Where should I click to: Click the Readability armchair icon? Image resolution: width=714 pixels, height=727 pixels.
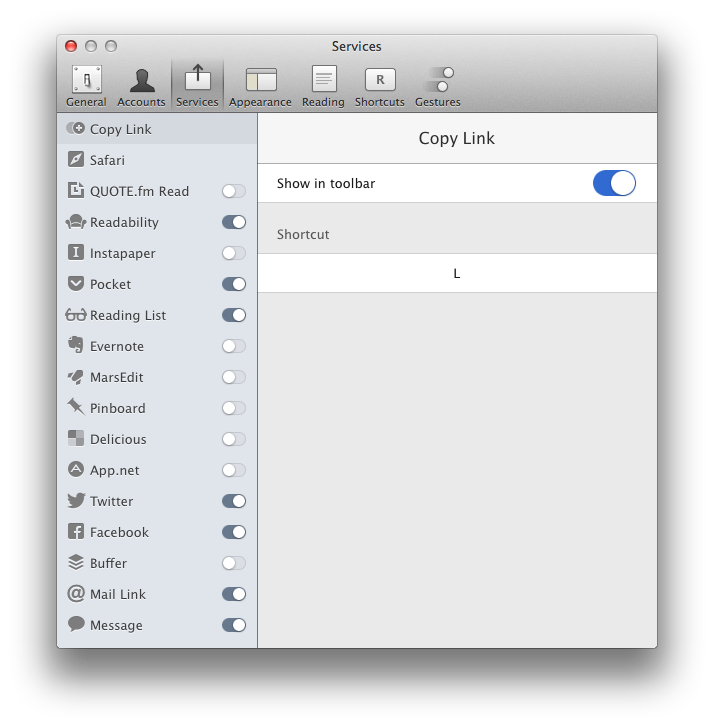(76, 222)
